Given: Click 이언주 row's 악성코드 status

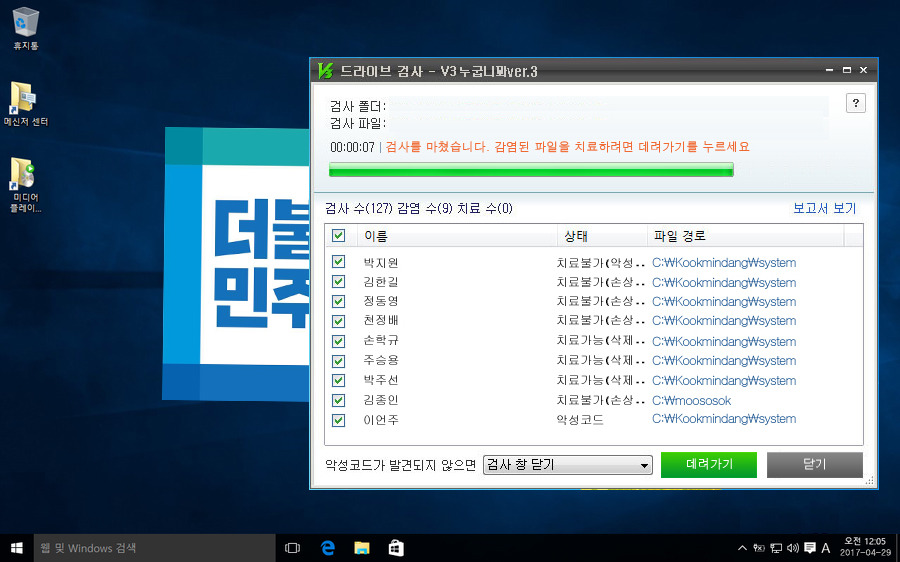Looking at the screenshot, I should point(580,420).
